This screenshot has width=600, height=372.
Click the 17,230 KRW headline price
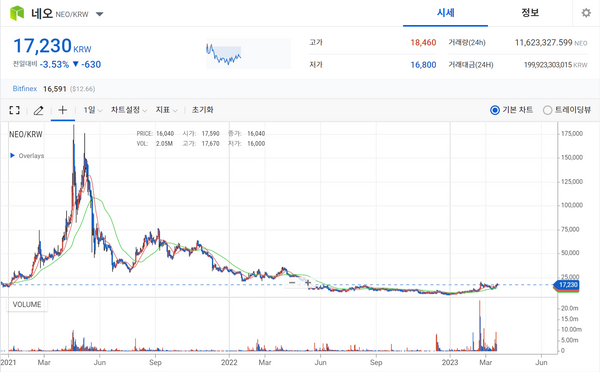[52, 46]
